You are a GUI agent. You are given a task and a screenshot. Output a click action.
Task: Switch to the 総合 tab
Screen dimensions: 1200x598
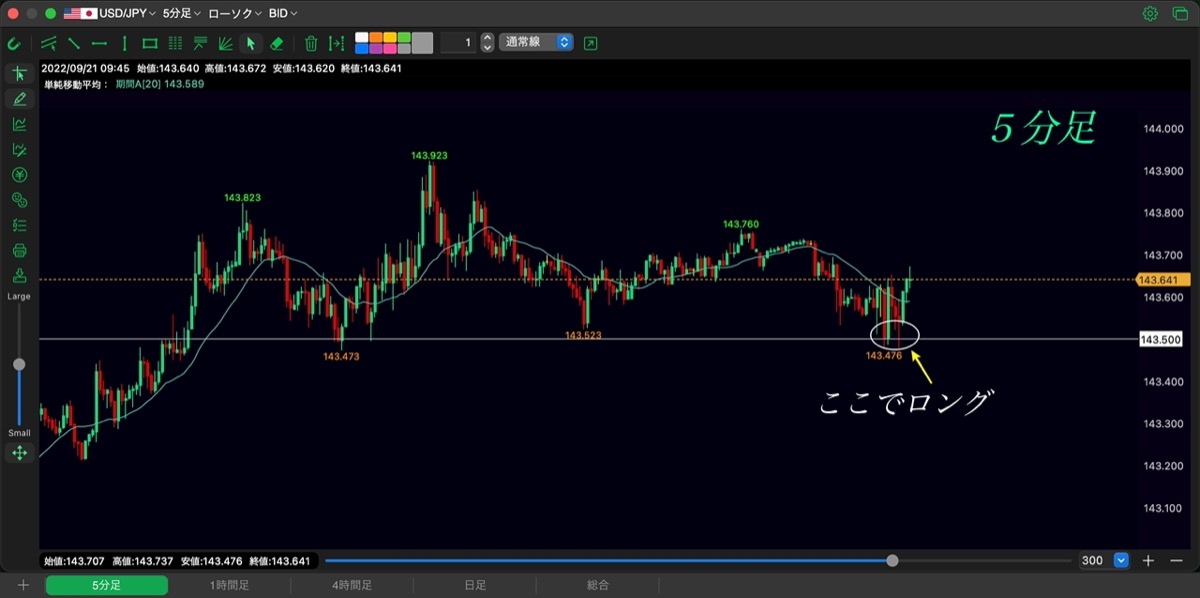click(598, 585)
